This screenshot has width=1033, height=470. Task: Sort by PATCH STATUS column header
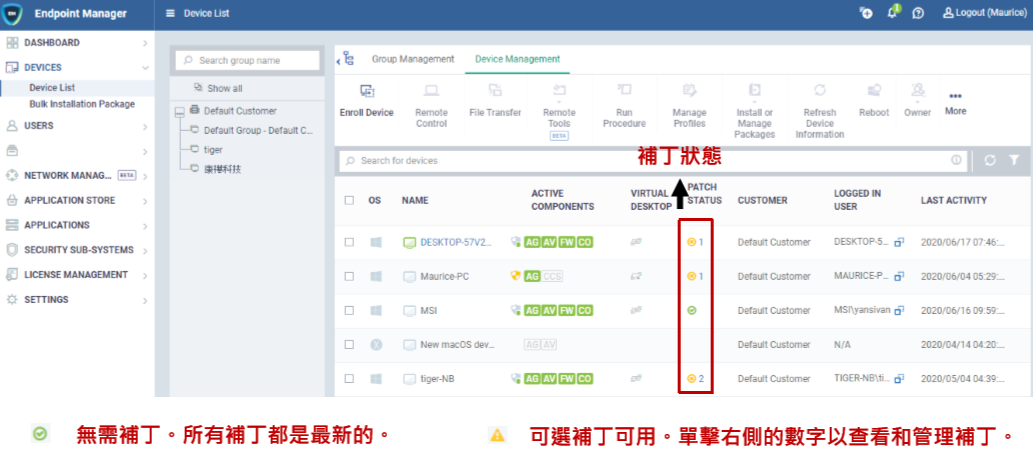pyautogui.click(x=704, y=194)
